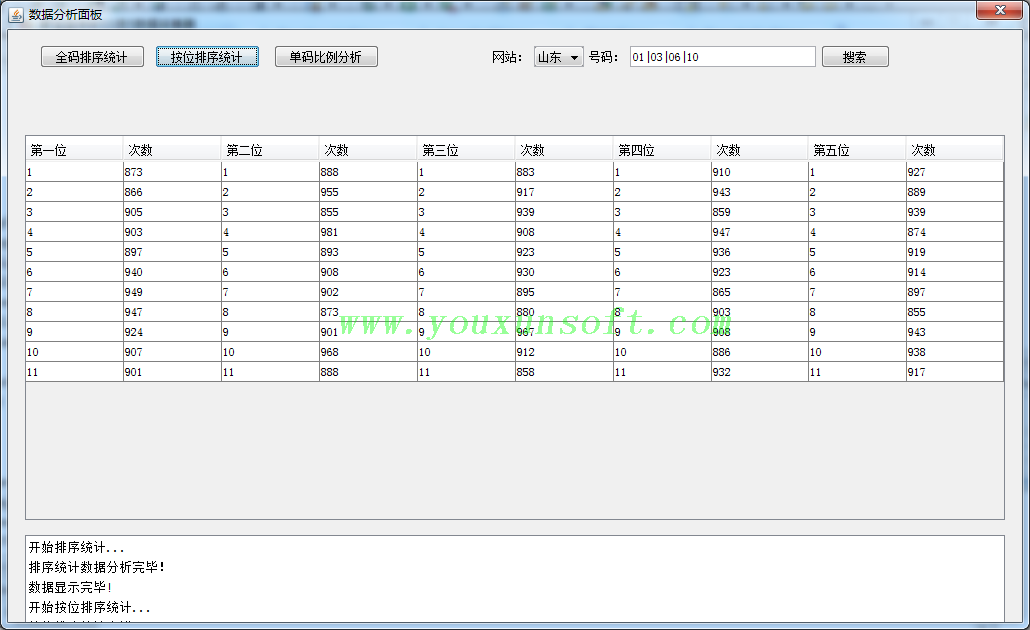
Task: Click the cell showing count 968
Action: tap(367, 352)
